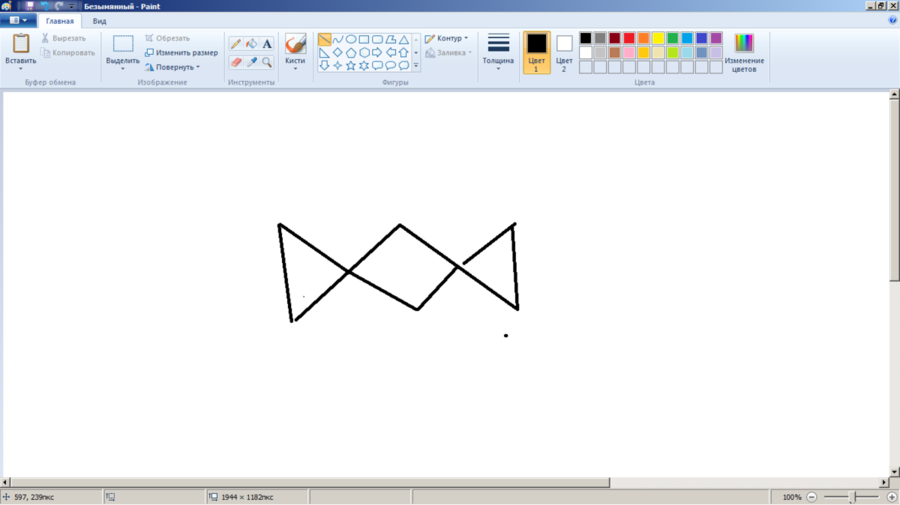Screen dimensions: 900x505
Task: Click the Save icon in quick access toolbar
Action: tap(30, 6)
